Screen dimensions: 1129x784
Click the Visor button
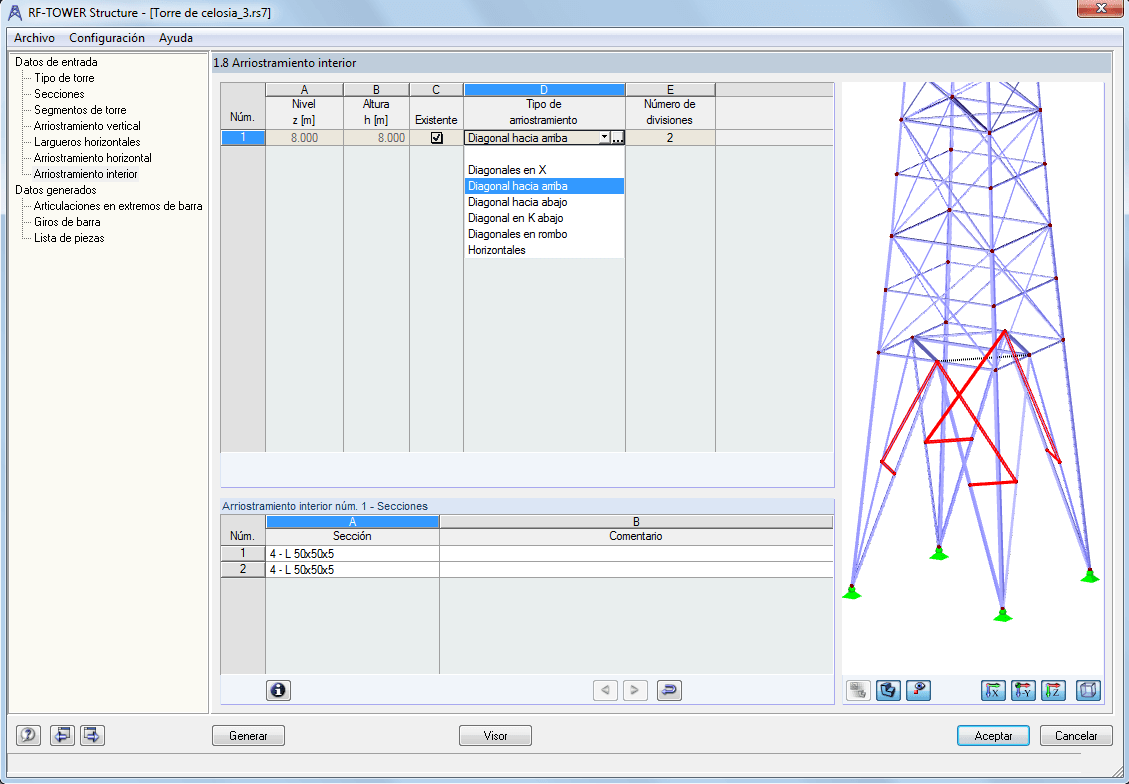coord(495,736)
